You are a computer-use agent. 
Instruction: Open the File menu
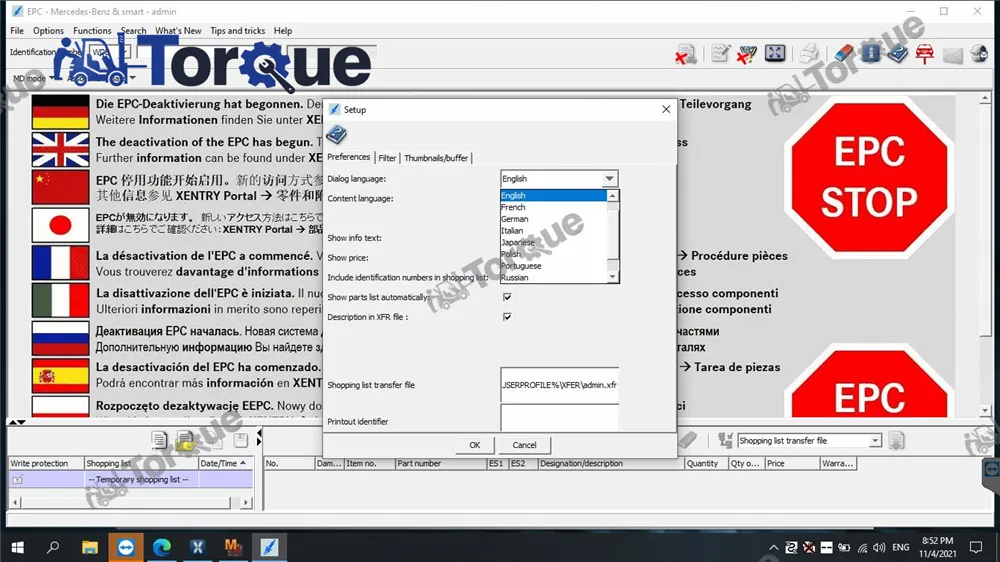coord(17,31)
